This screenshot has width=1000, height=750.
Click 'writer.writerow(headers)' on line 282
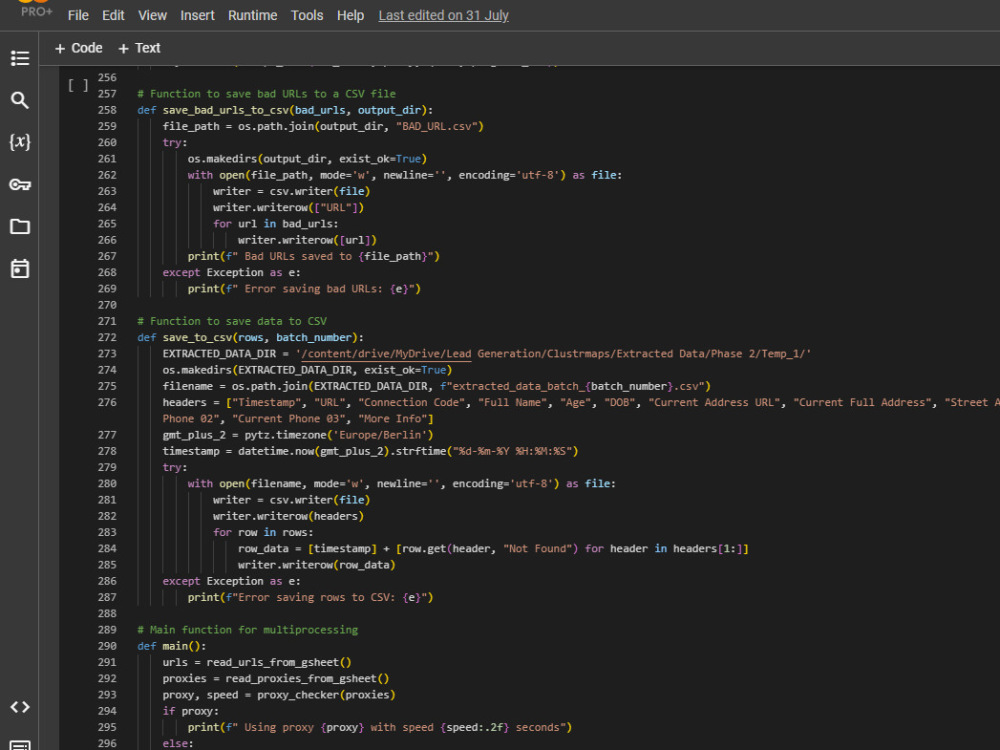[288, 516]
